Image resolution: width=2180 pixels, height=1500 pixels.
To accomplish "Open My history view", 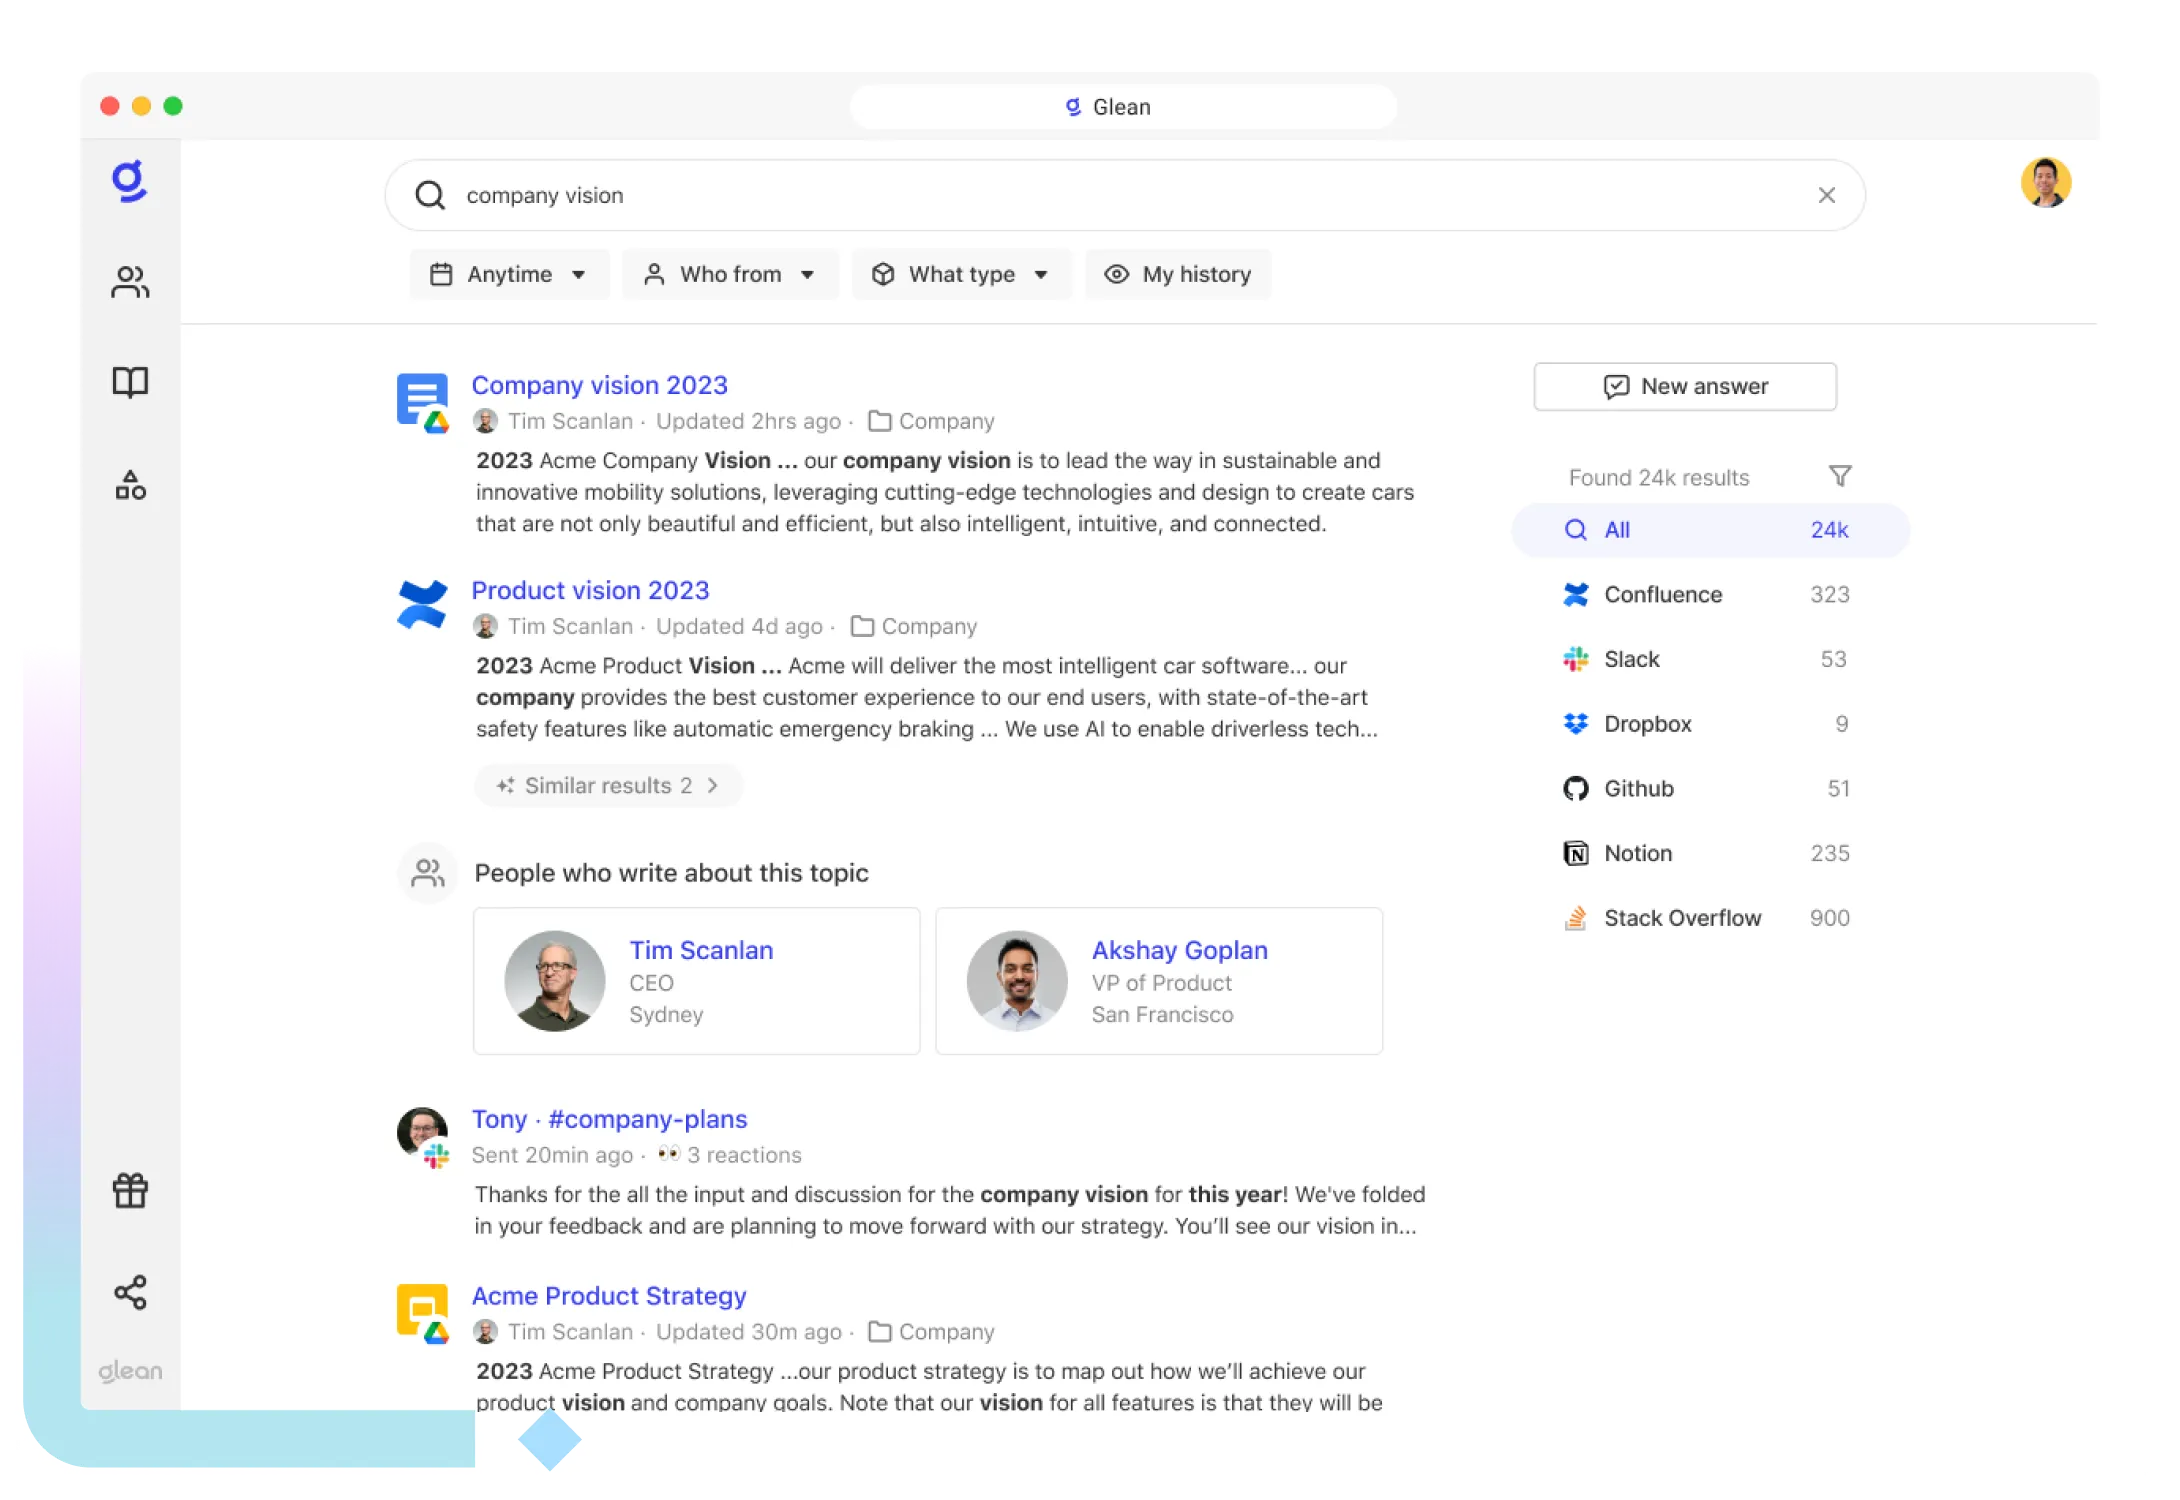I will (x=1178, y=274).
